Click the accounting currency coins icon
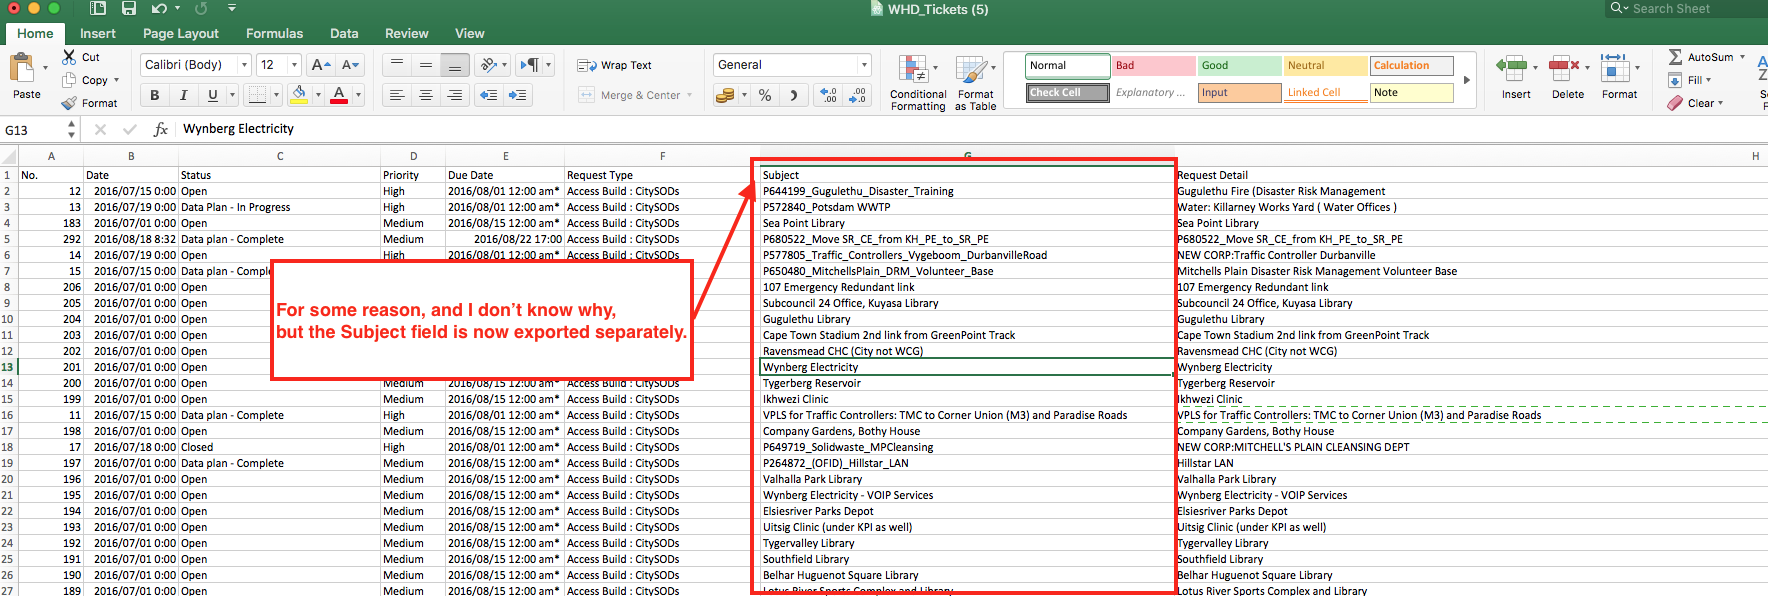 [x=725, y=95]
